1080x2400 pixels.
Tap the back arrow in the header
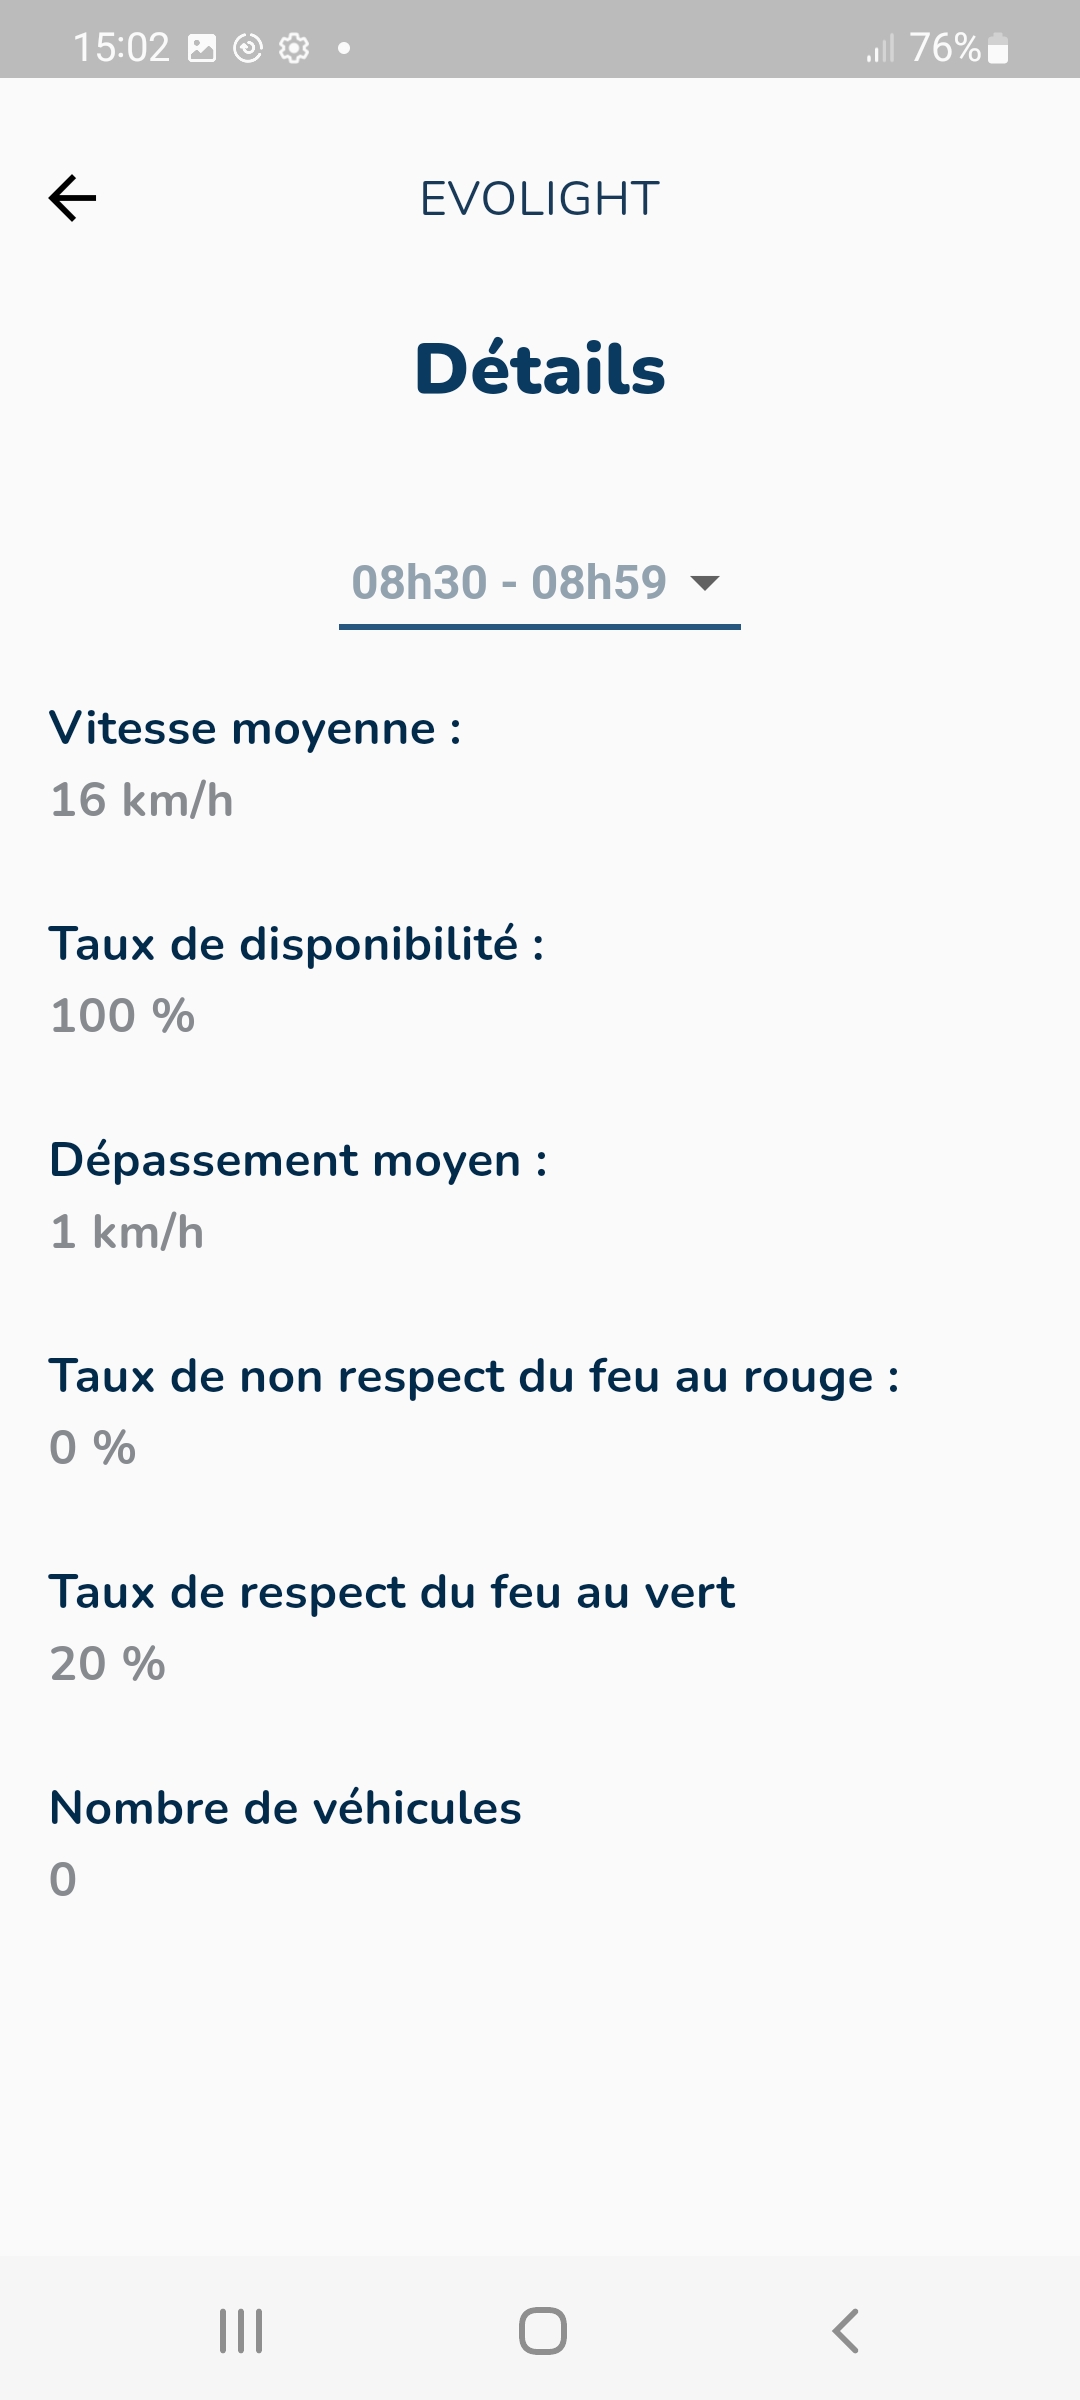(x=73, y=198)
